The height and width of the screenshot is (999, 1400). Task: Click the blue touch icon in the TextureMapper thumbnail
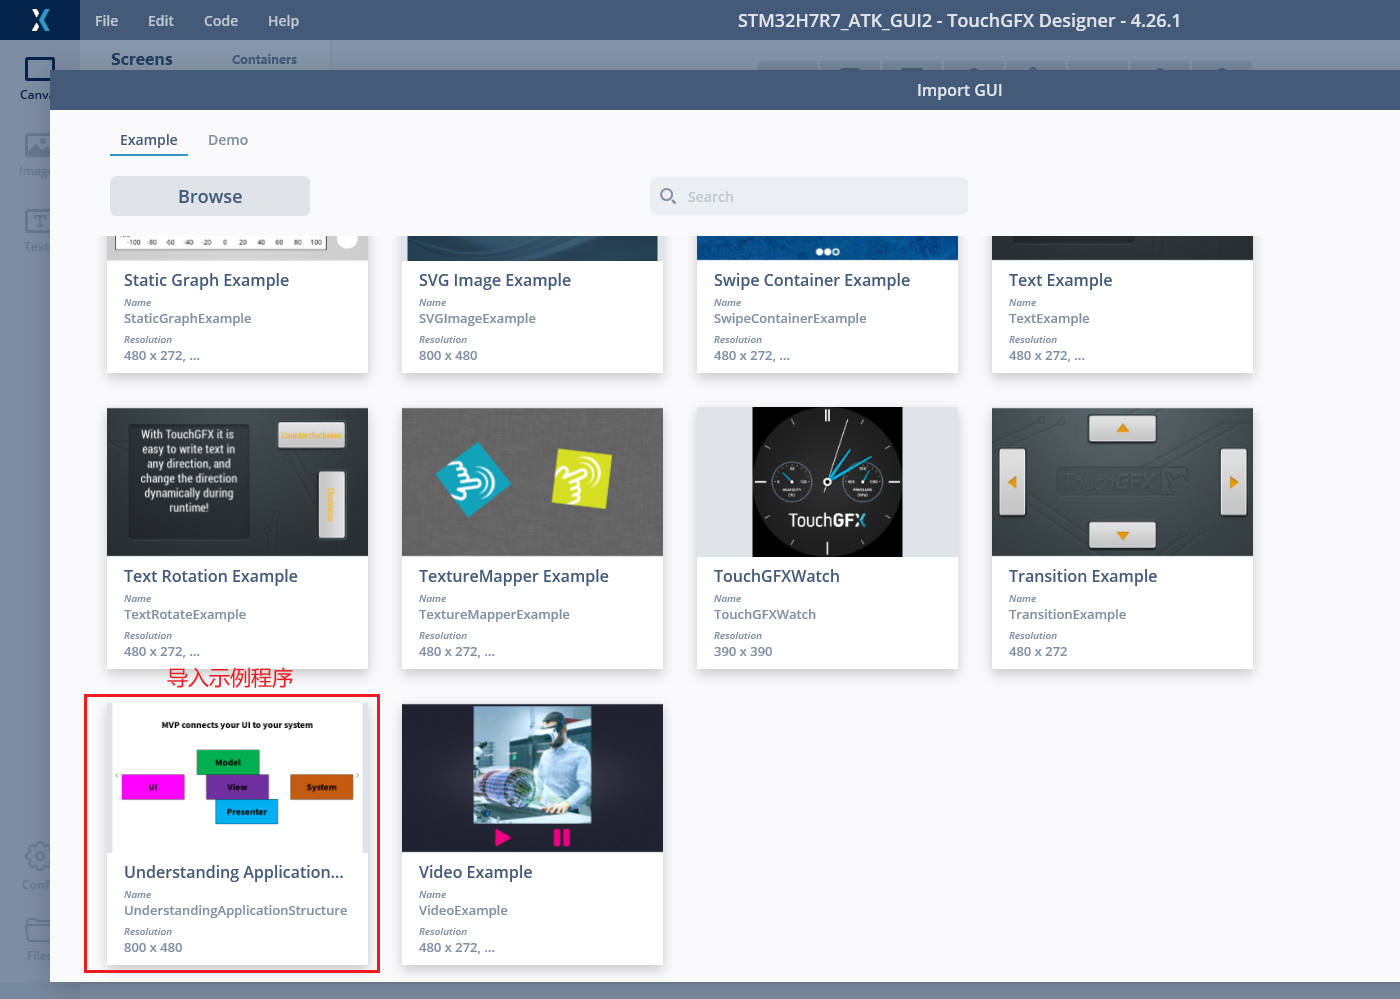[x=473, y=479]
